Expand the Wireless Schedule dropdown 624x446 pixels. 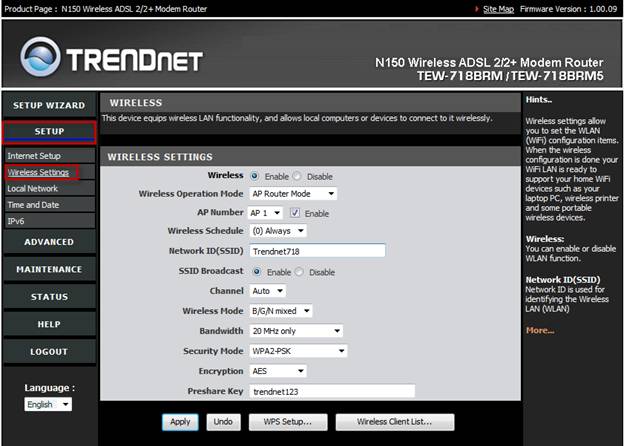(x=278, y=231)
